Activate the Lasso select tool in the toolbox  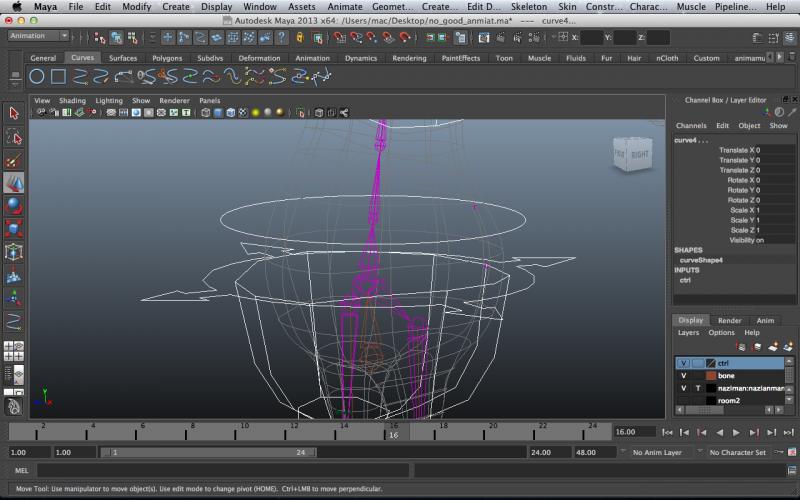click(14, 137)
